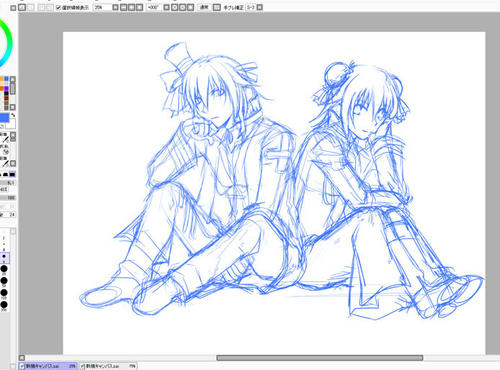This screenshot has width=500, height=370.
Task: Open the zoom level dropdown arrow
Action: [115, 7]
